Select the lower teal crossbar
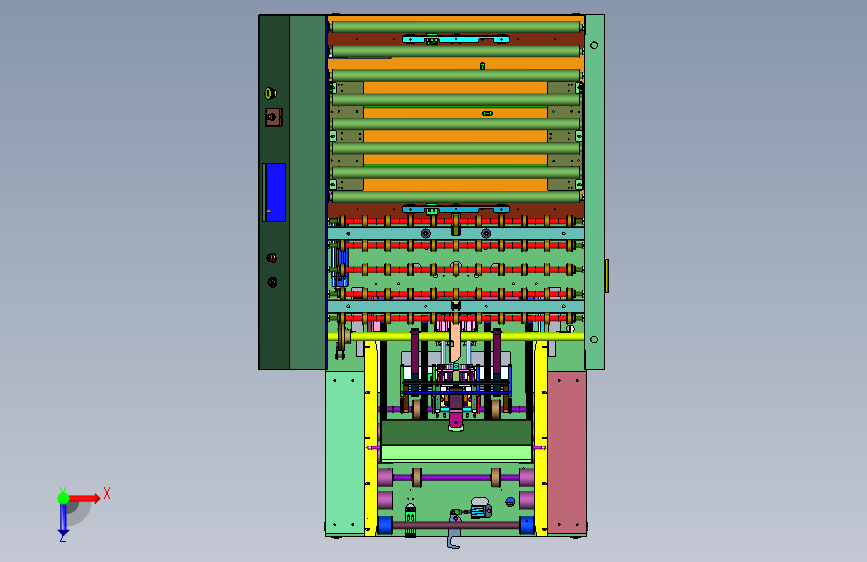The height and width of the screenshot is (562, 867). point(456,306)
